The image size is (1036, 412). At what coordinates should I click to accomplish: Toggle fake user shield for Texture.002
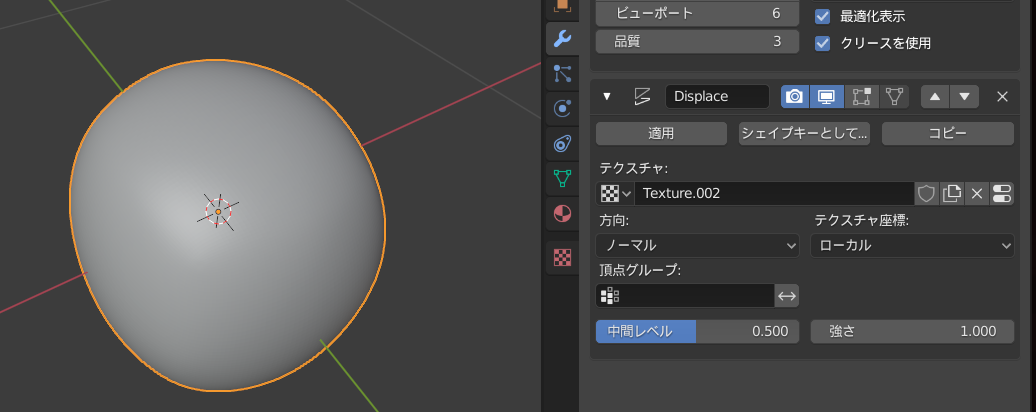[927, 193]
